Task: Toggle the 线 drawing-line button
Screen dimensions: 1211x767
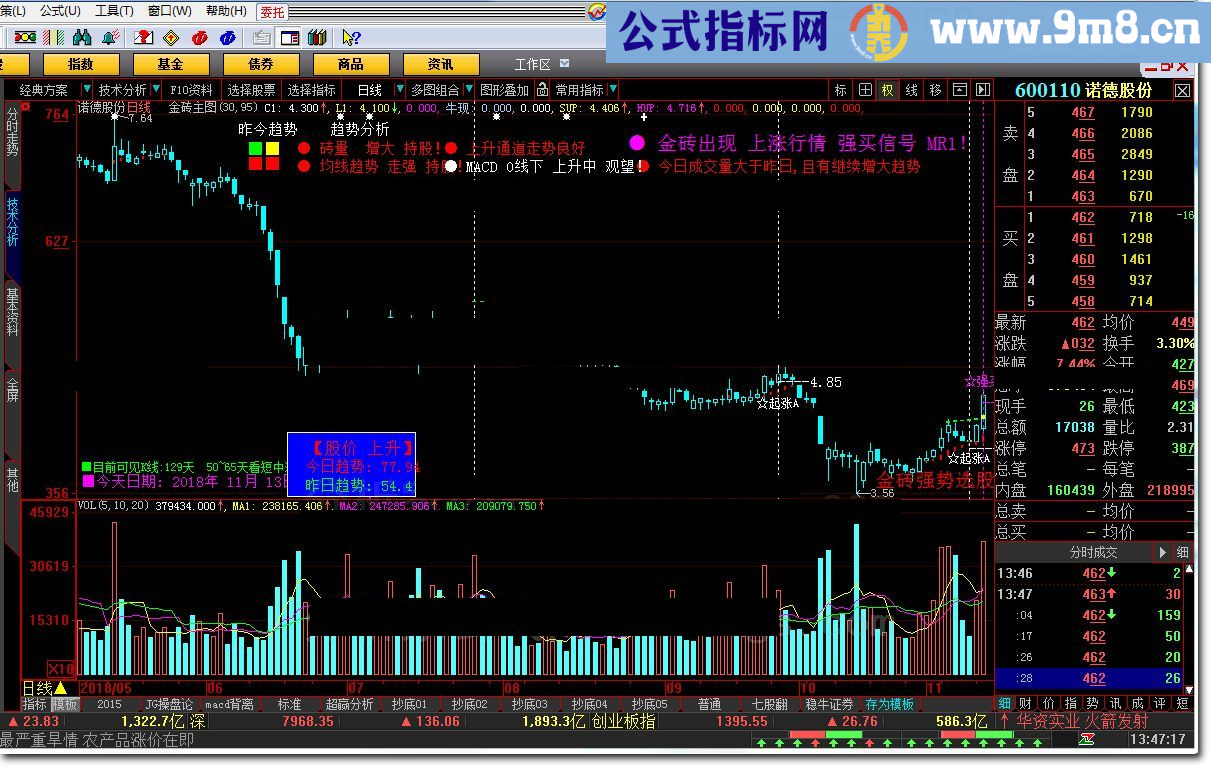Action: (911, 90)
